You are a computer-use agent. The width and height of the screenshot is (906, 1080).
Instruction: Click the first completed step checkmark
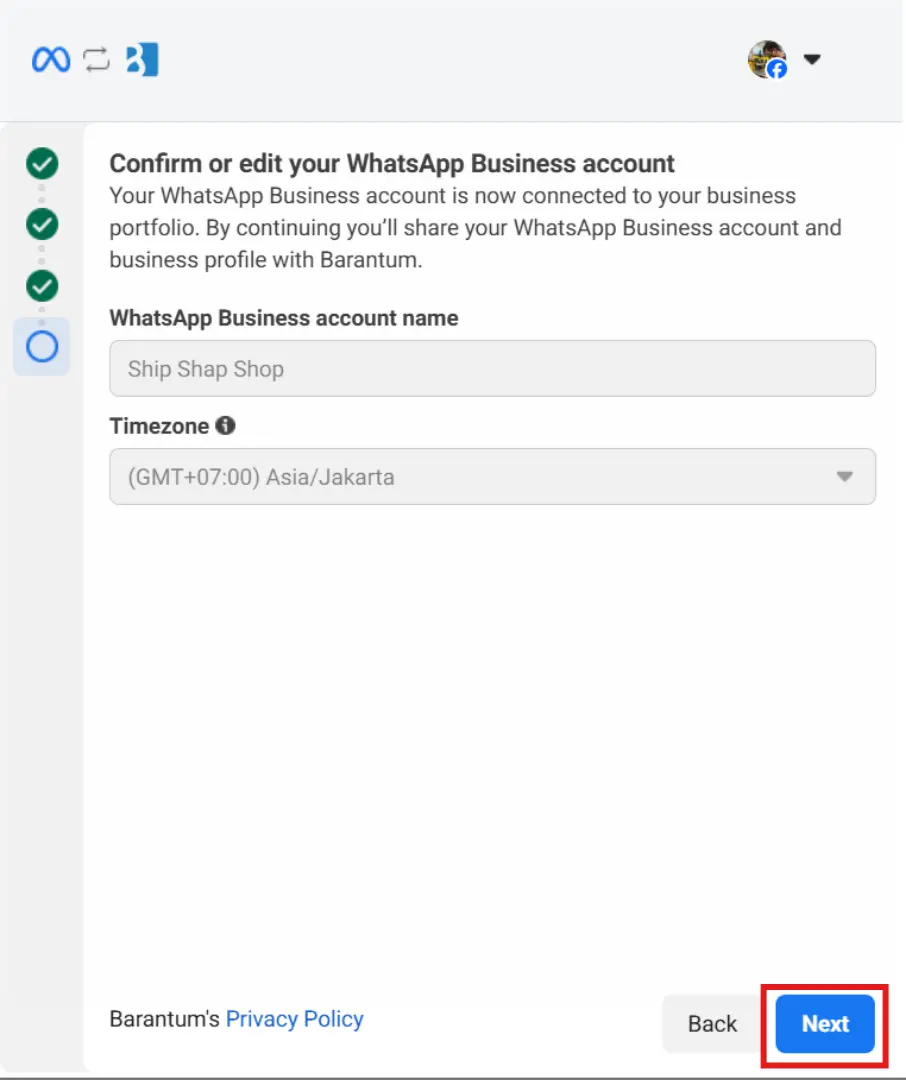coord(41,164)
